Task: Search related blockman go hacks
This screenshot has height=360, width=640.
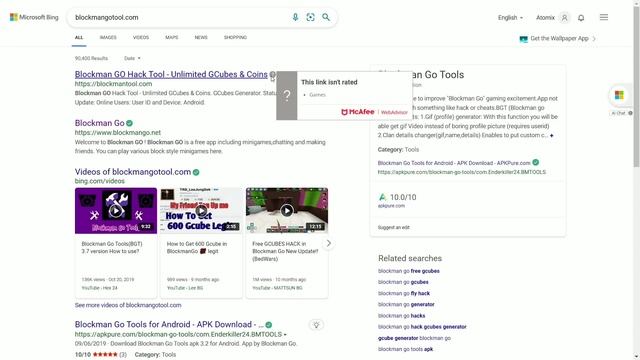Action: pyautogui.click(x=401, y=316)
